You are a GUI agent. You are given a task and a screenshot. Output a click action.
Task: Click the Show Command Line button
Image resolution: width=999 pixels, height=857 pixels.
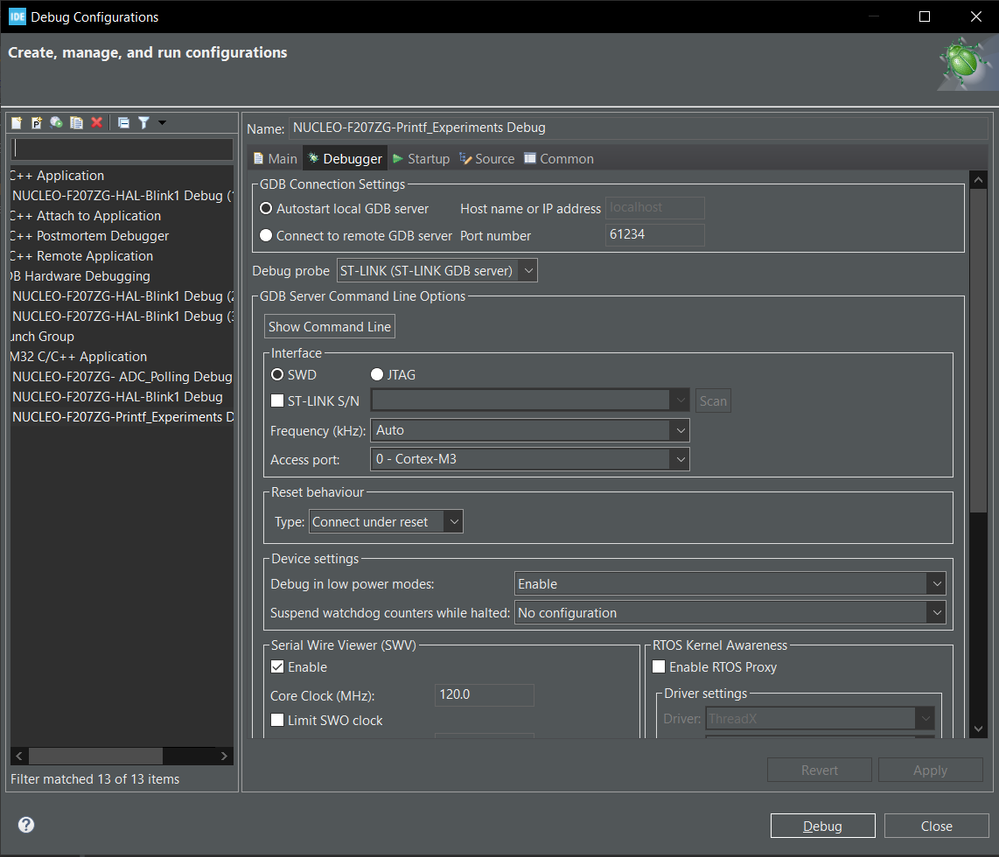click(x=329, y=327)
